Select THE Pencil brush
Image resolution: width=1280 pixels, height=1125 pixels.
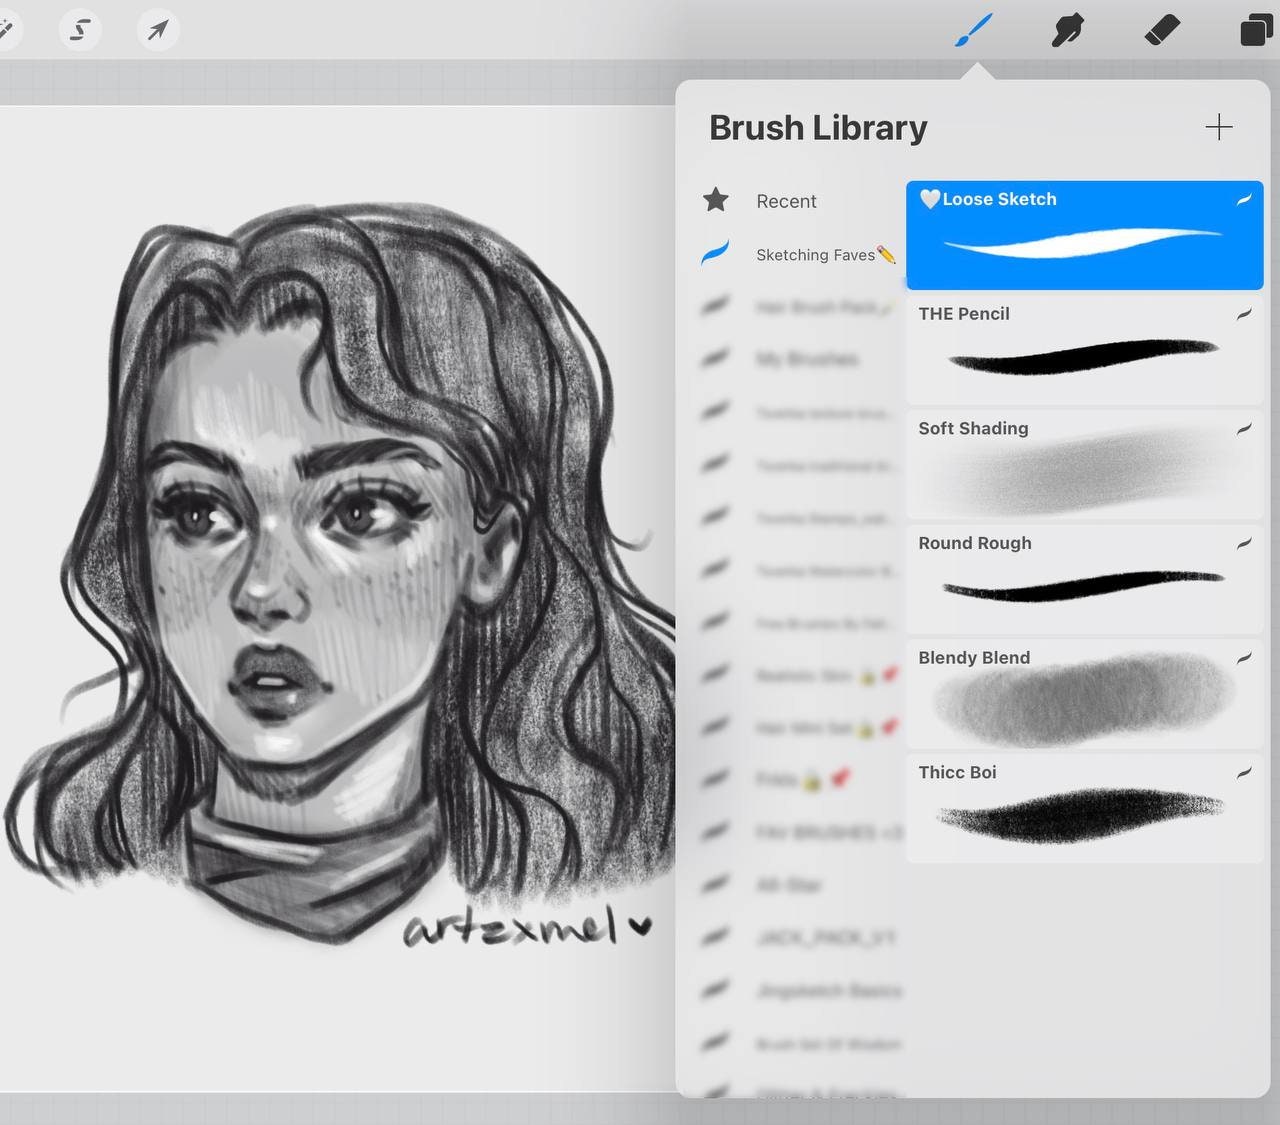1084,350
